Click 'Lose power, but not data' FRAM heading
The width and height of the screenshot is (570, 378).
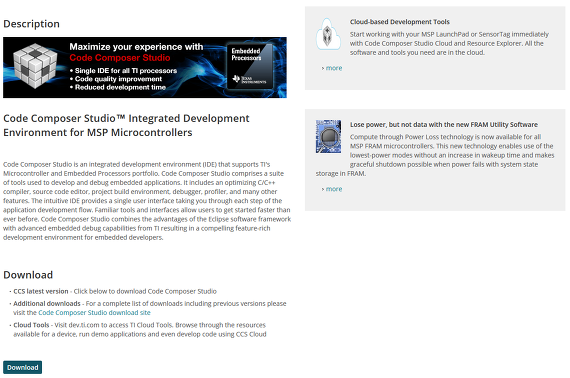tap(443, 125)
